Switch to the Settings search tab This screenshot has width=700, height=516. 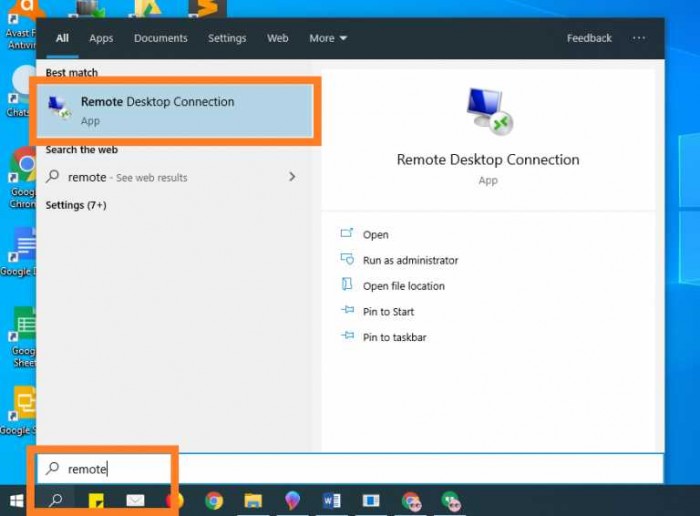tap(227, 38)
